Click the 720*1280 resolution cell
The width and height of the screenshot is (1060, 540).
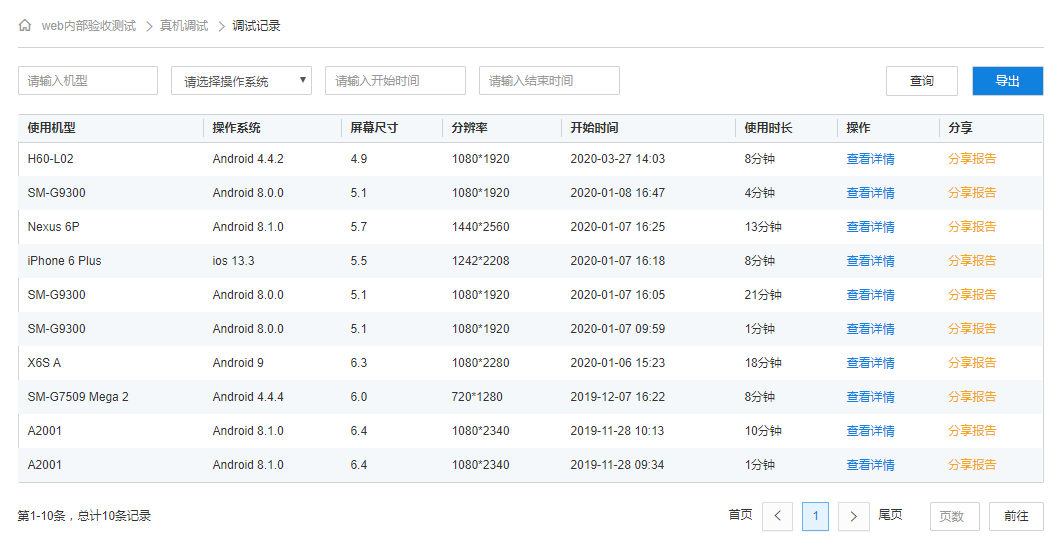tap(477, 397)
